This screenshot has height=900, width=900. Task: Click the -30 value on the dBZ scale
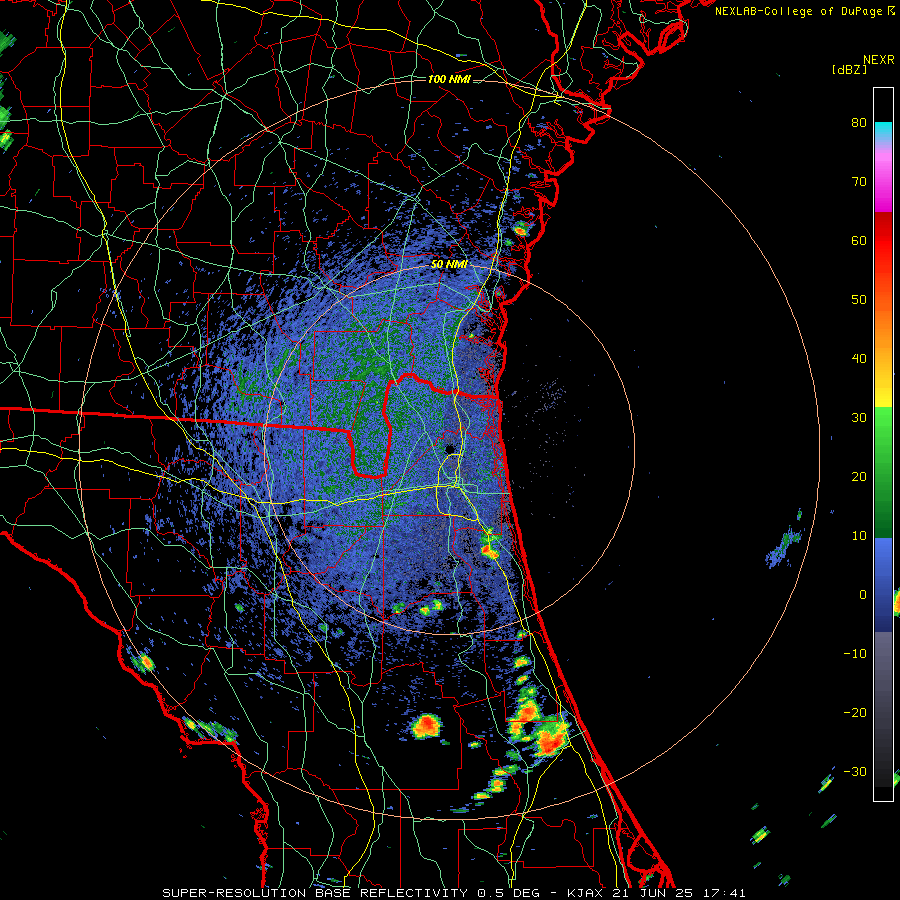855,771
